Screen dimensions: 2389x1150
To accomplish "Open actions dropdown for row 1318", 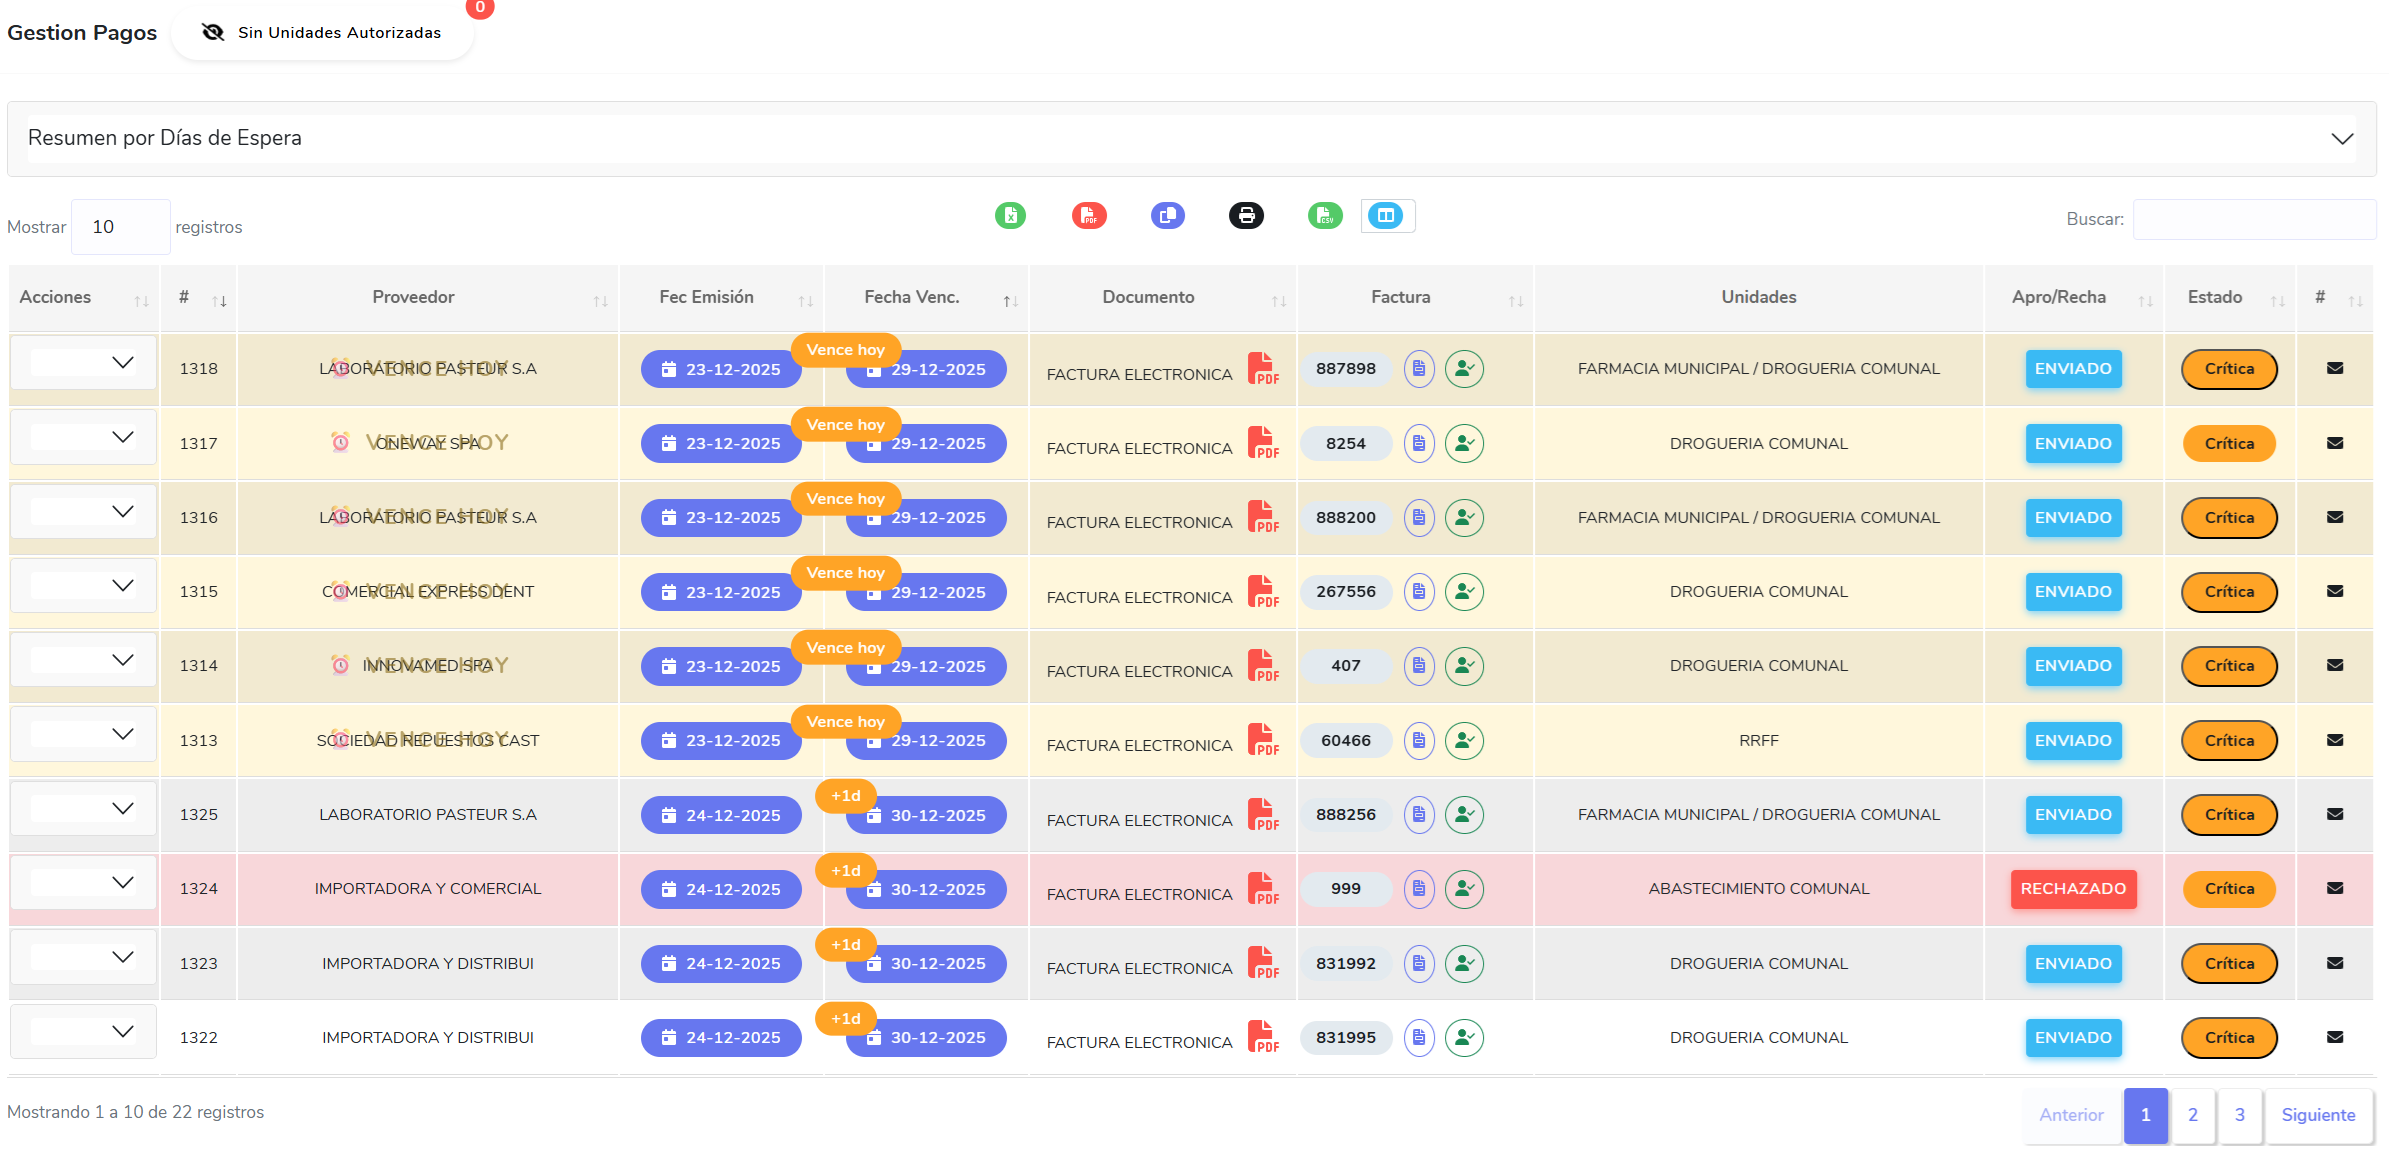I will [83, 362].
